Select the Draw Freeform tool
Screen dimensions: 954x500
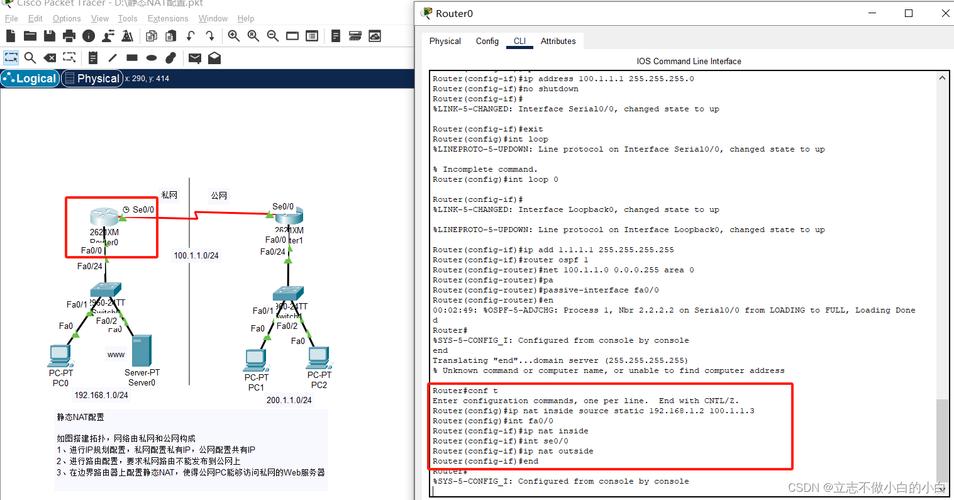coord(171,58)
